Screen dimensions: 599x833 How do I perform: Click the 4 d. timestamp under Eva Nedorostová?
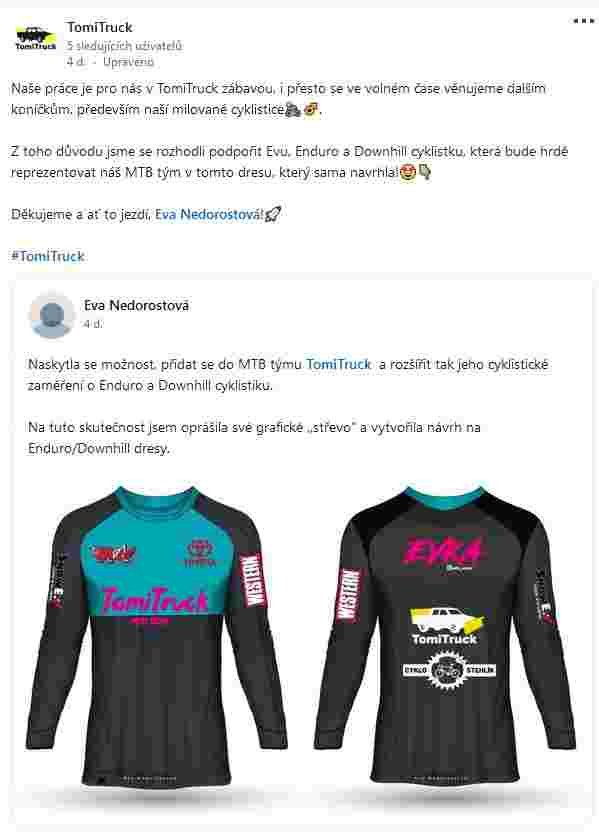93,324
